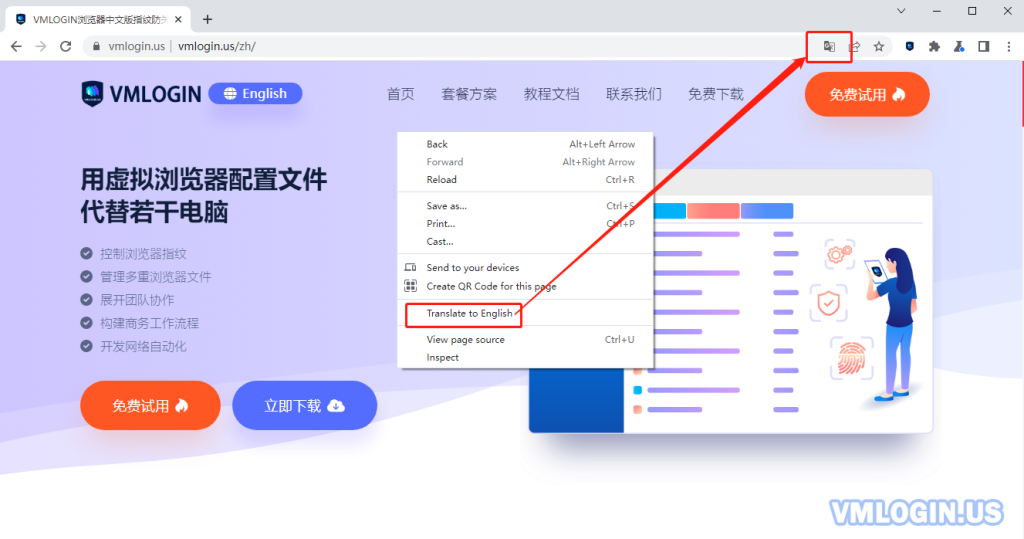
Task: Click the Chrome labs flask icon
Action: [x=959, y=46]
